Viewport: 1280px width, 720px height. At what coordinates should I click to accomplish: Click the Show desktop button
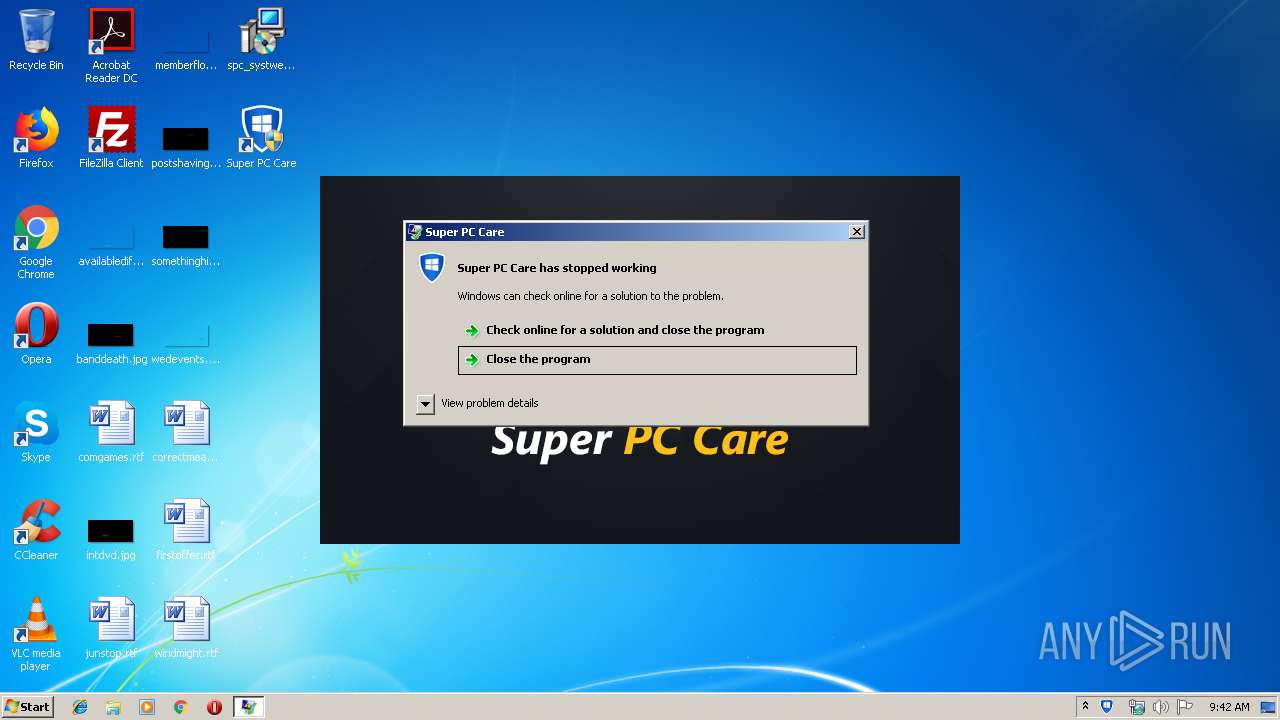pos(1270,707)
